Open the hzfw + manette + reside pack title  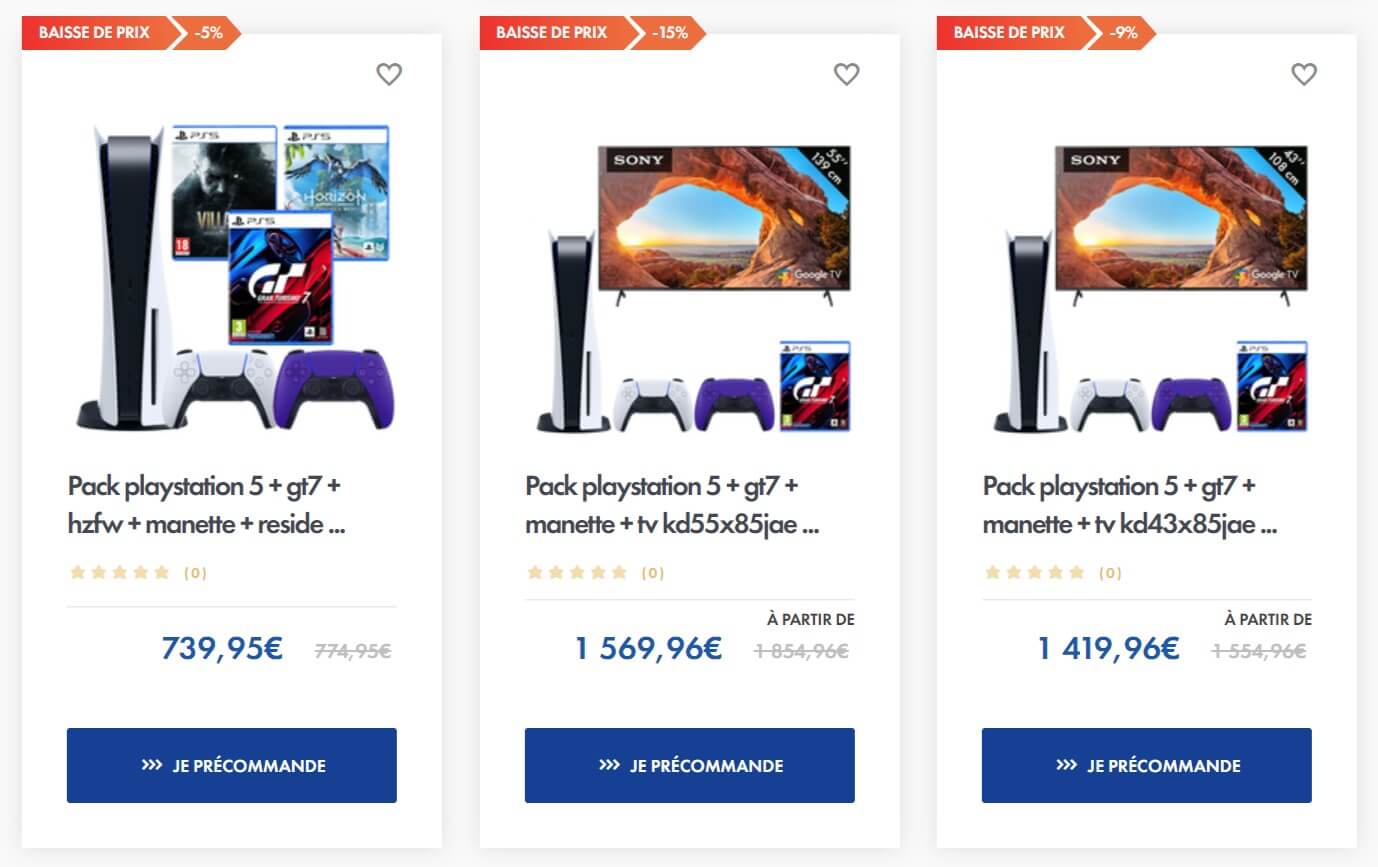pos(206,505)
